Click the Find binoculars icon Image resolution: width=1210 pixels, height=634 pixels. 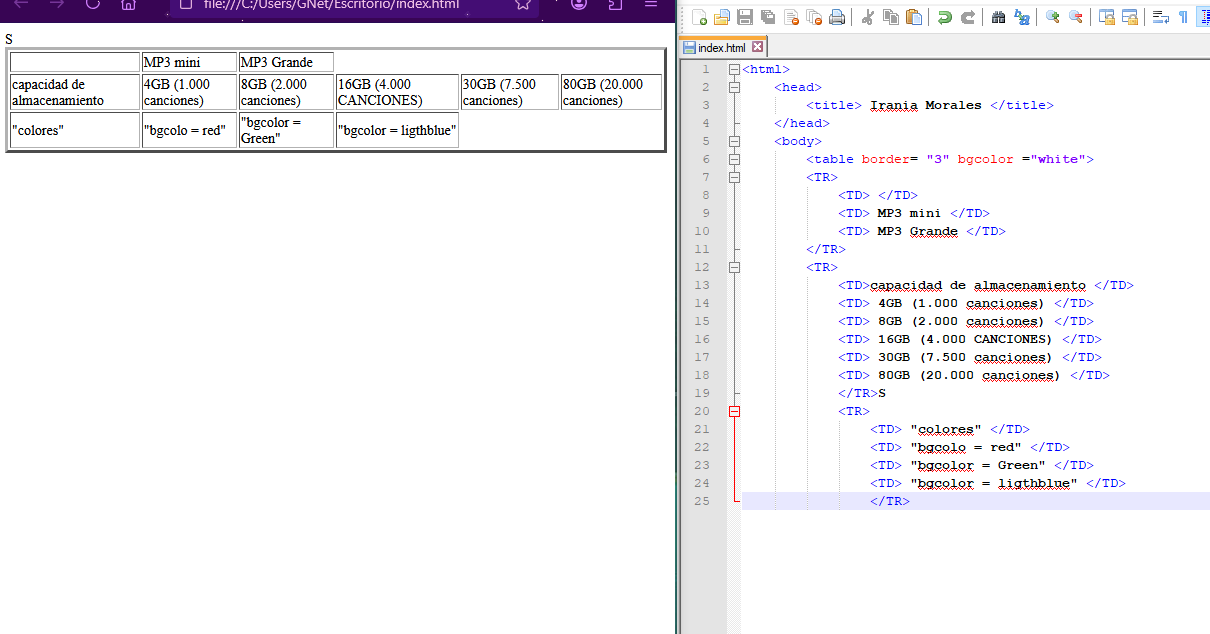pyautogui.click(x=998, y=17)
